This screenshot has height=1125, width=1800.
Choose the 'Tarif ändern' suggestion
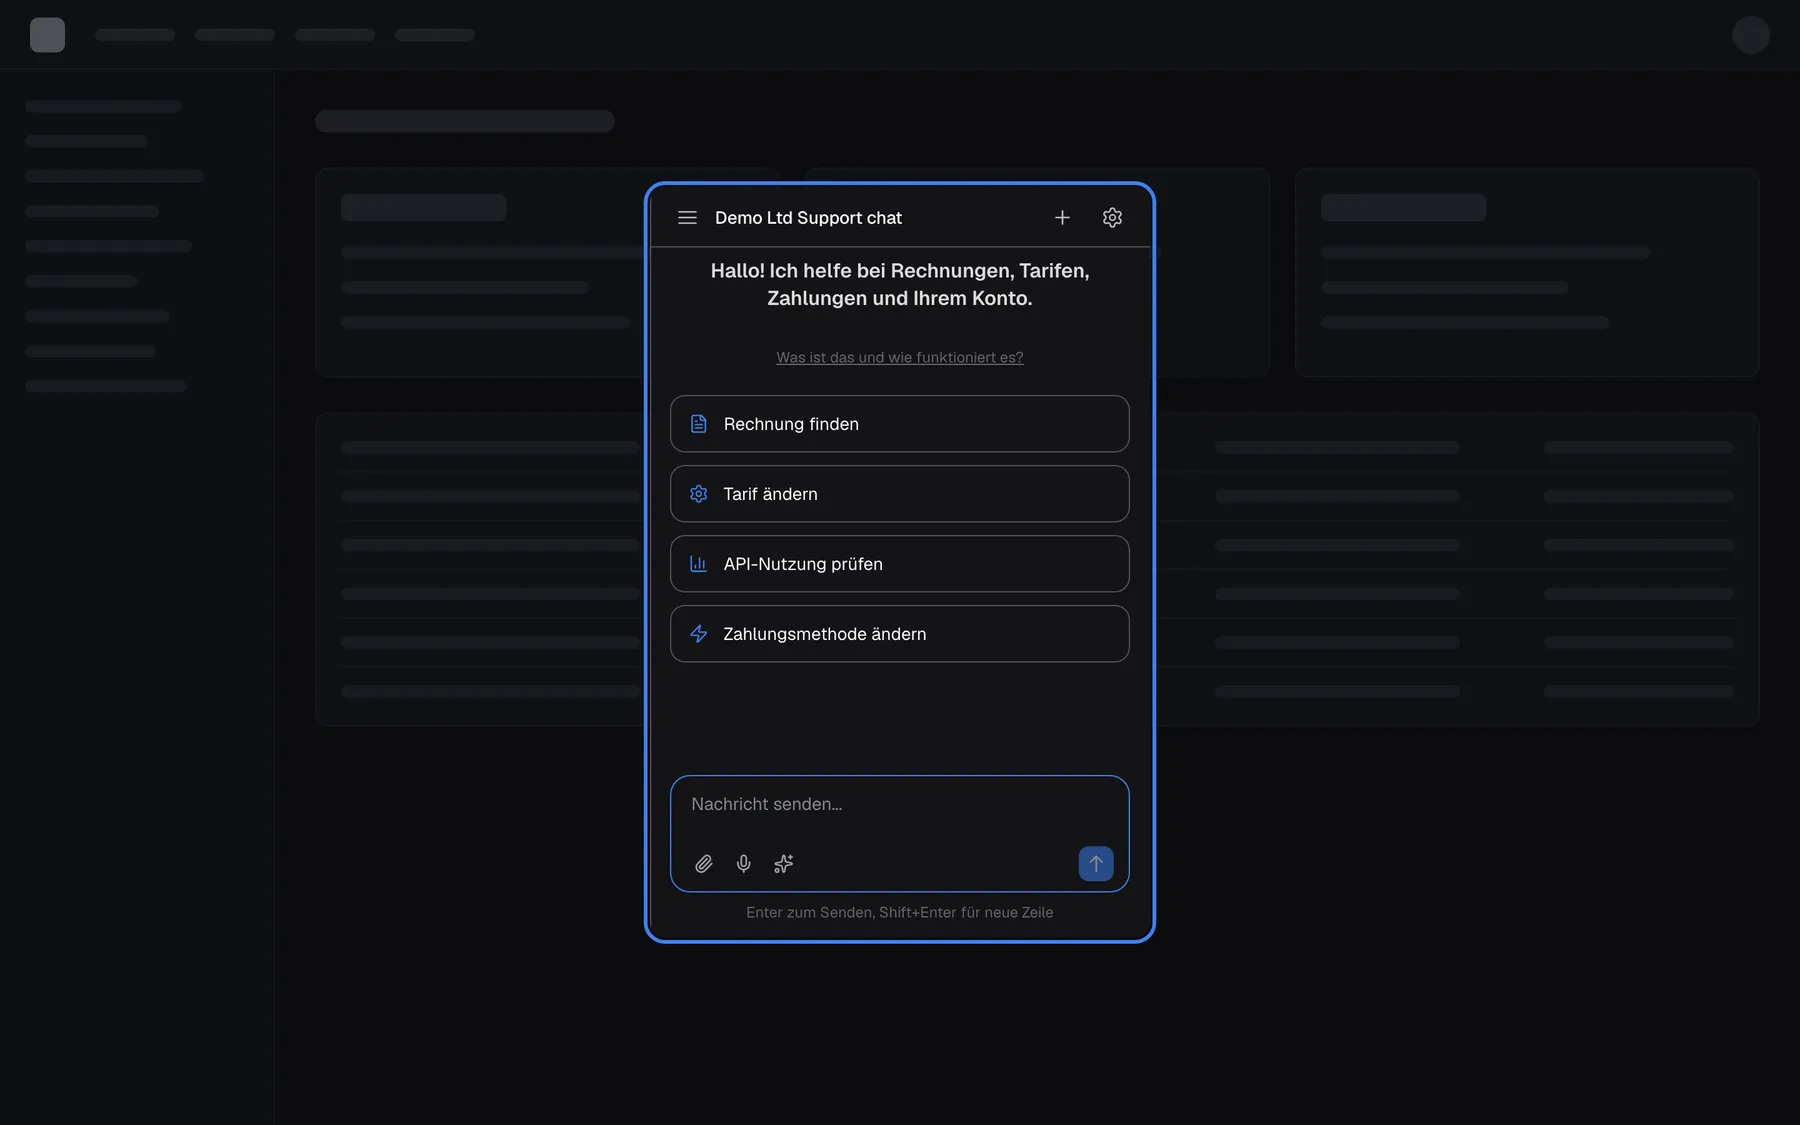pyautogui.click(x=900, y=494)
